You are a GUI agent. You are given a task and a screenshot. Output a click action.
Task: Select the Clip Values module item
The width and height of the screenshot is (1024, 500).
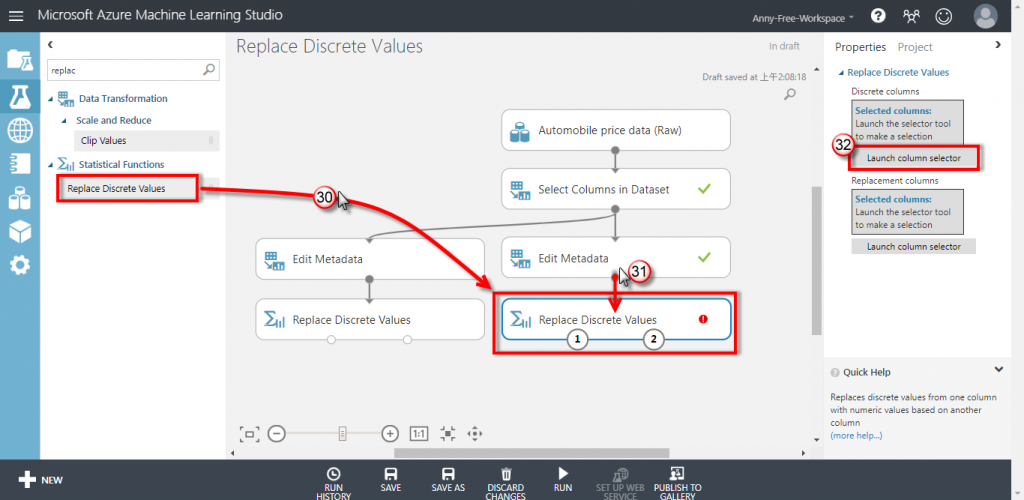point(147,140)
